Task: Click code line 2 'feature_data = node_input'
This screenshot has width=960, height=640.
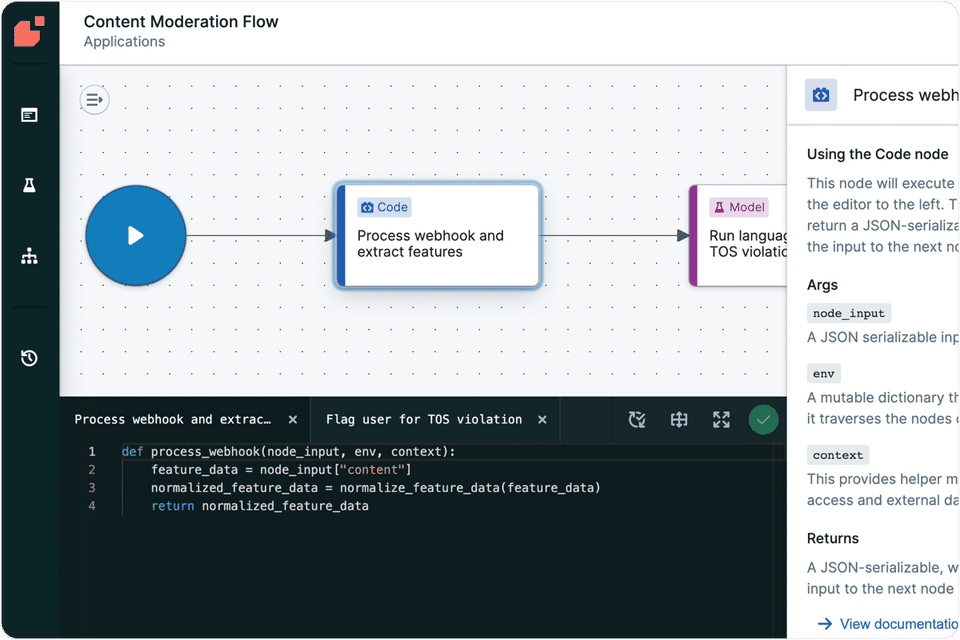Action: pos(281,470)
